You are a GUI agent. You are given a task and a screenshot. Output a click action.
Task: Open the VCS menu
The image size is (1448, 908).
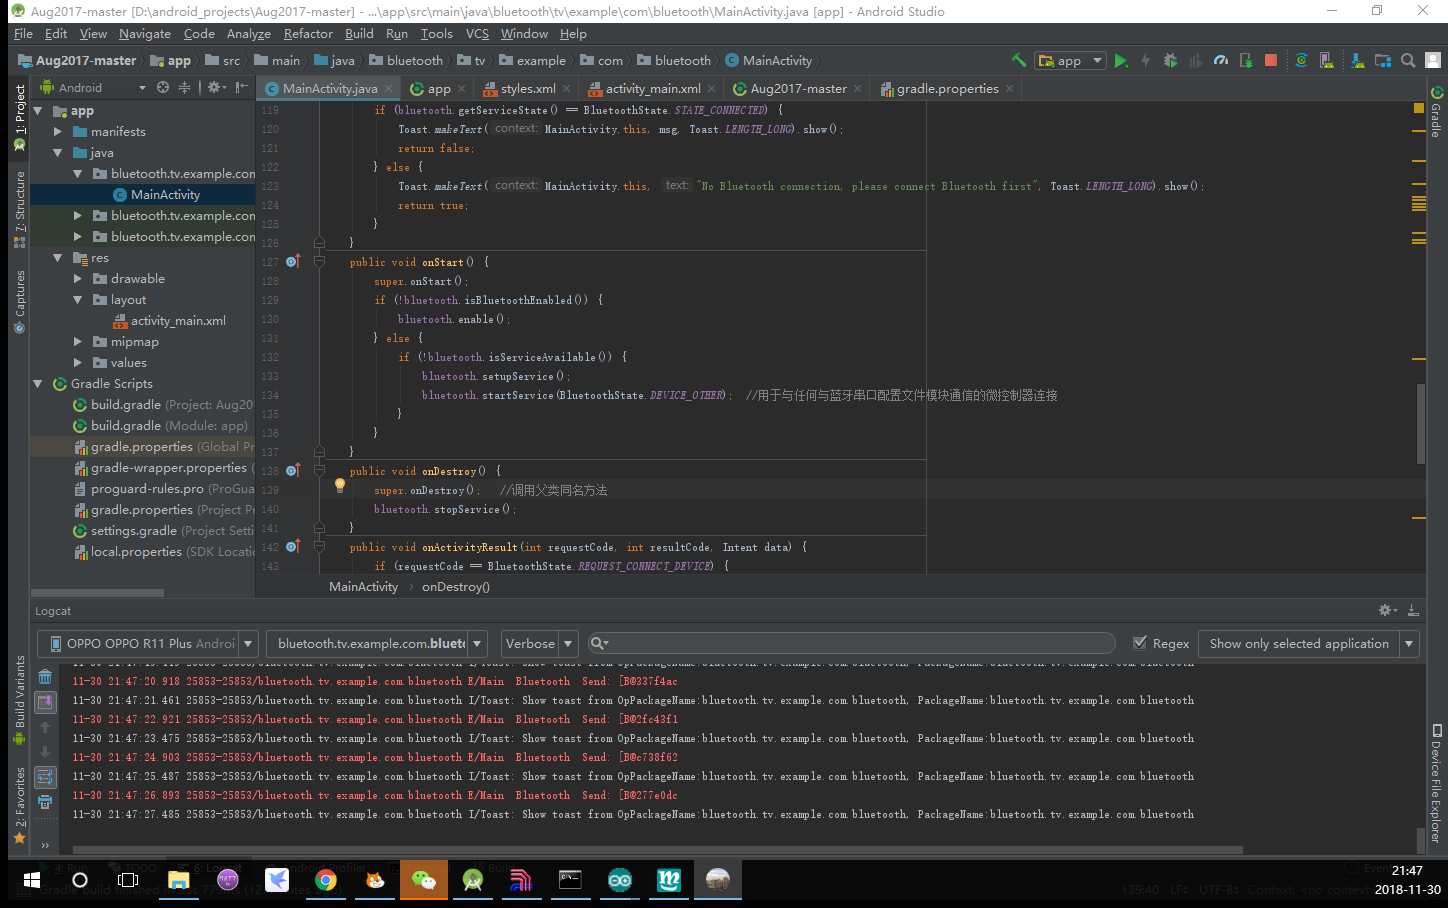(477, 33)
